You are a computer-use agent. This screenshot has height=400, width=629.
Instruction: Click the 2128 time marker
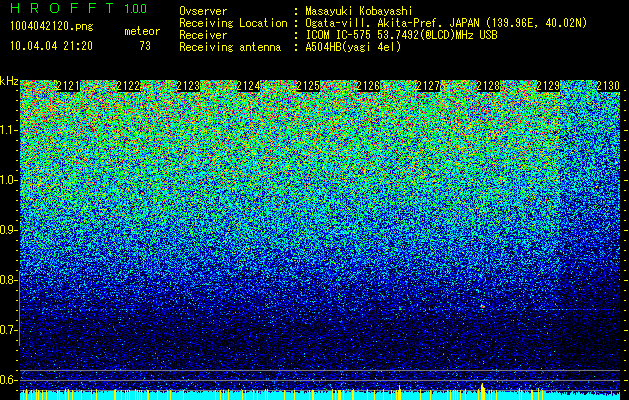coord(488,86)
